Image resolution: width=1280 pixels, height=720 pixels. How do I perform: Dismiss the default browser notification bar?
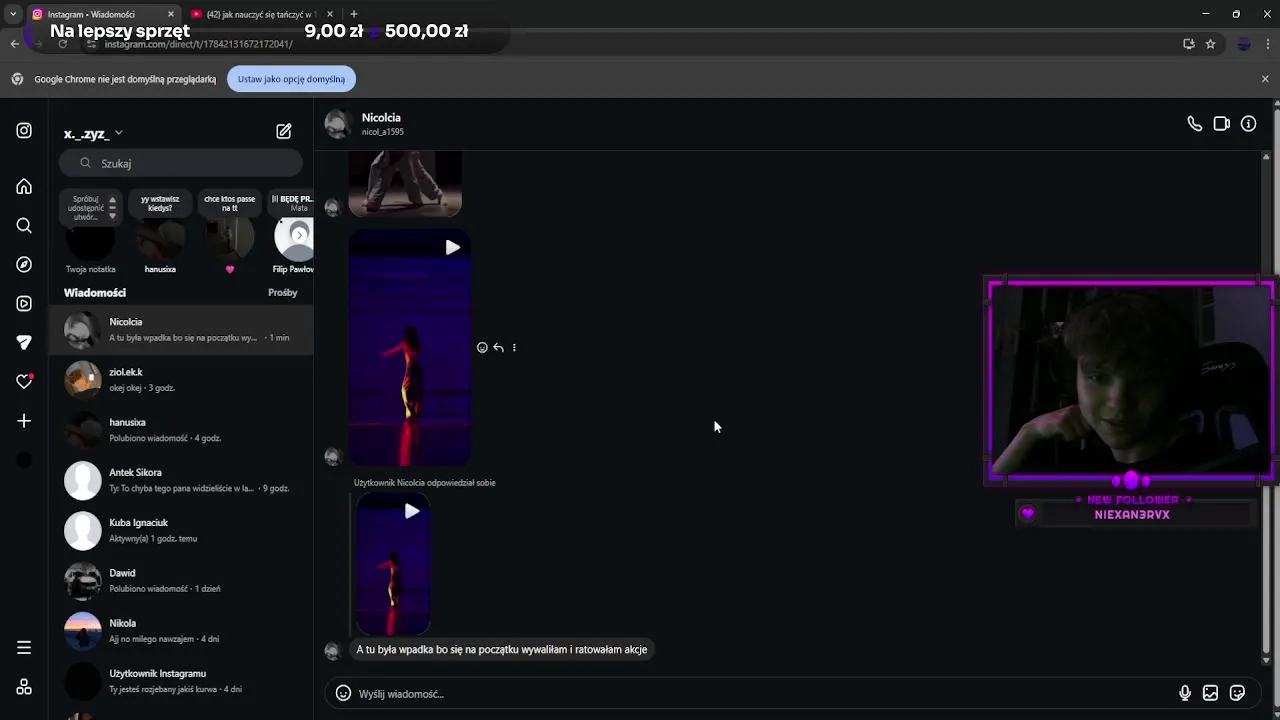click(x=1264, y=79)
